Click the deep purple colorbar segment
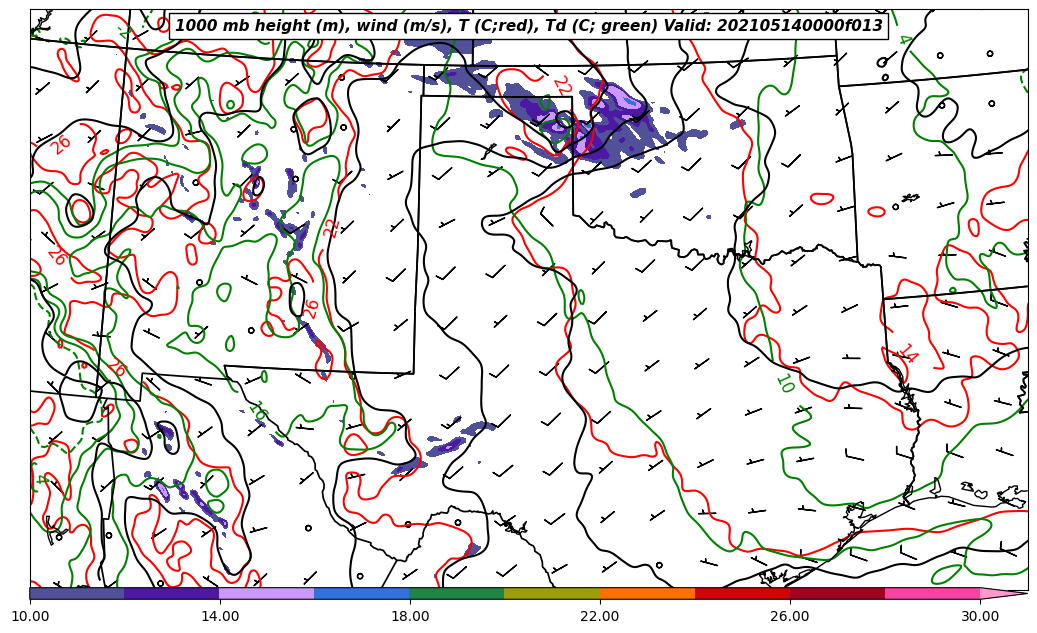Screen dimensions: 1037x633 [x=171, y=593]
